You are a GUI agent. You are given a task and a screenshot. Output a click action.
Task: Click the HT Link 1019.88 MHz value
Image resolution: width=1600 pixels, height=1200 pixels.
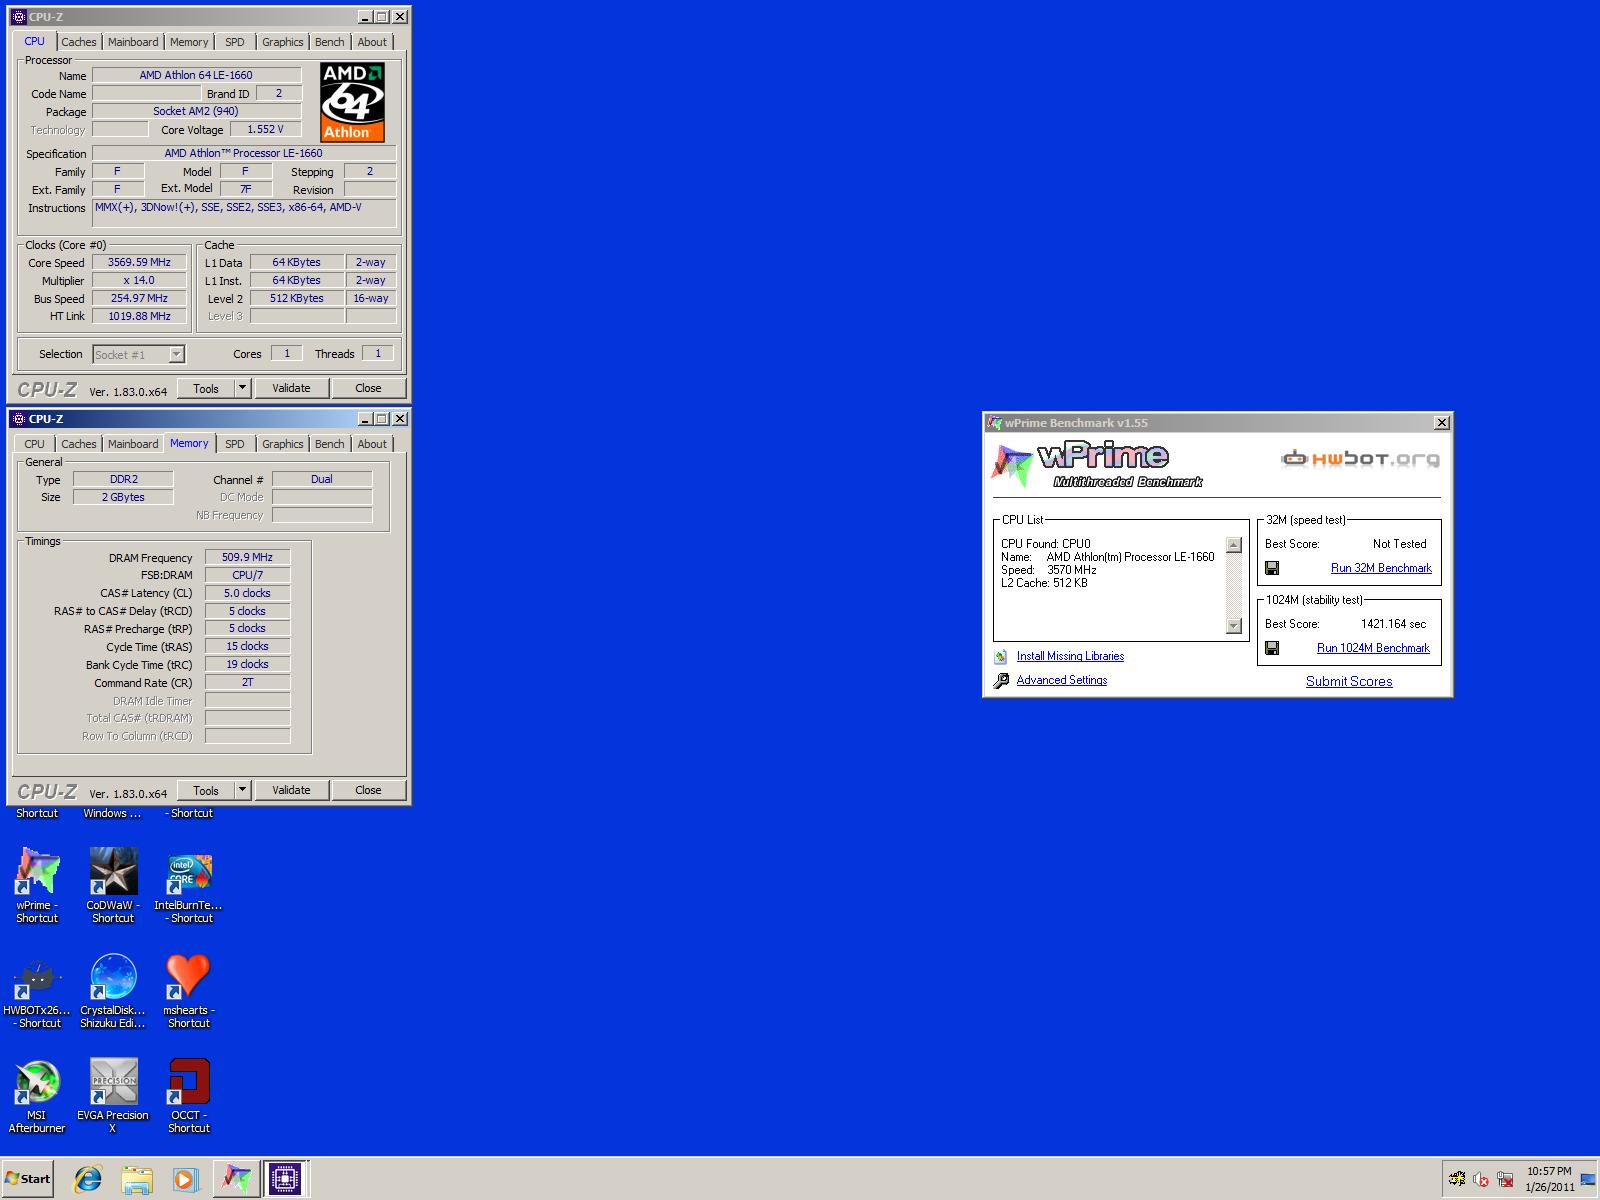click(140, 316)
